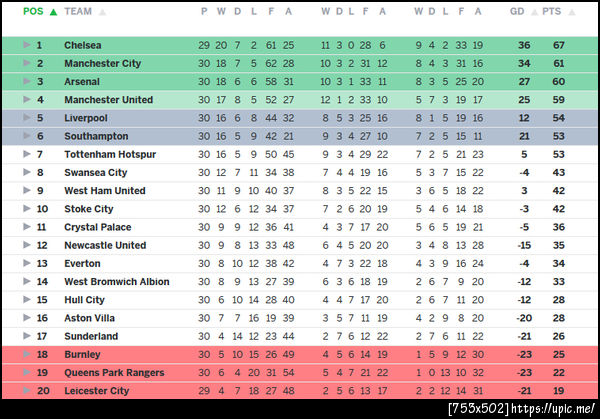600x419 pixels.
Task: Open the Arsenal team link
Action: click(82, 82)
